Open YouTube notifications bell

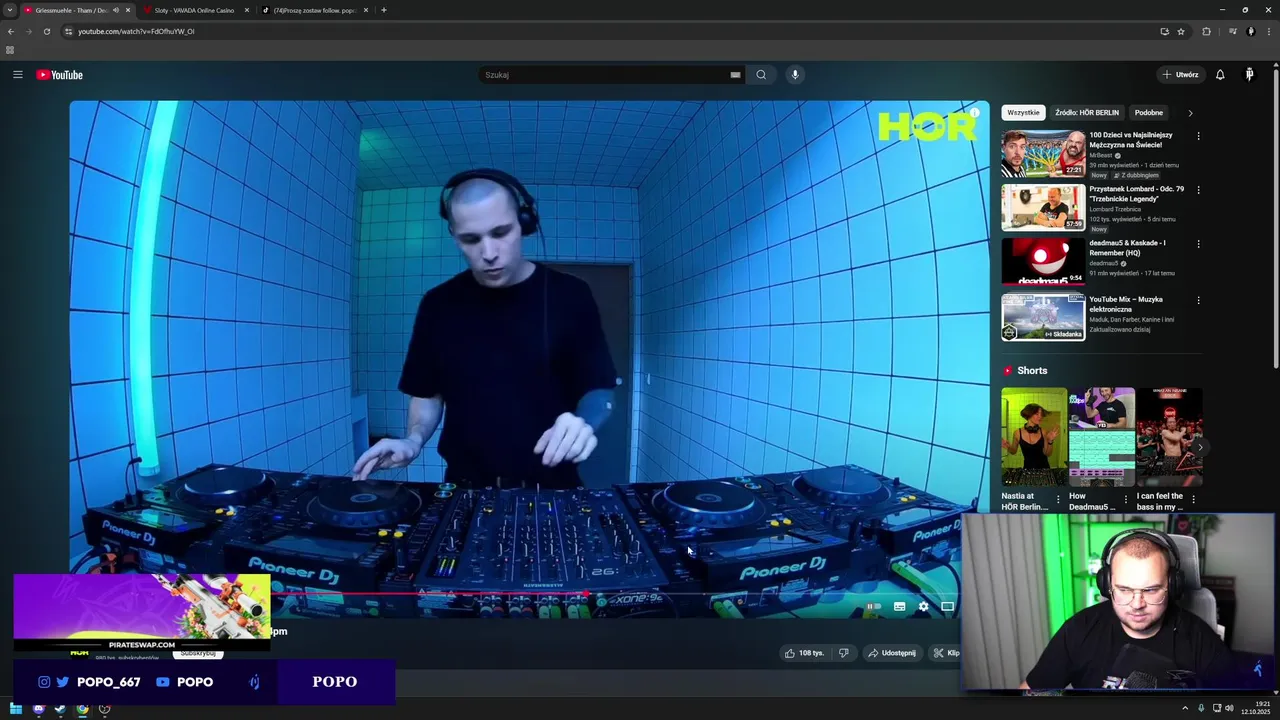(x=1220, y=75)
